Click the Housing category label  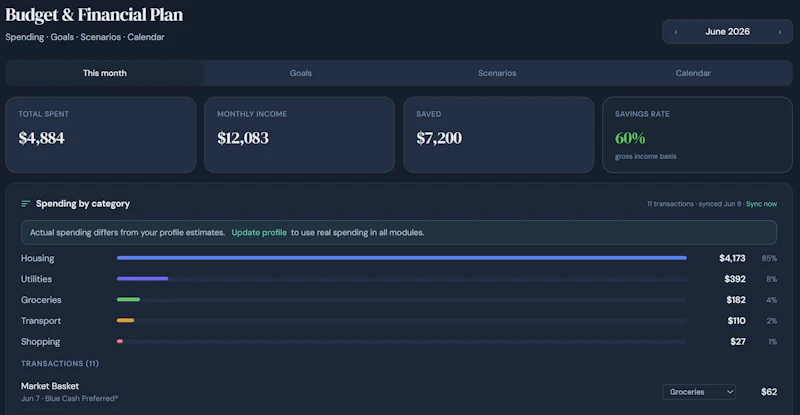[37, 258]
